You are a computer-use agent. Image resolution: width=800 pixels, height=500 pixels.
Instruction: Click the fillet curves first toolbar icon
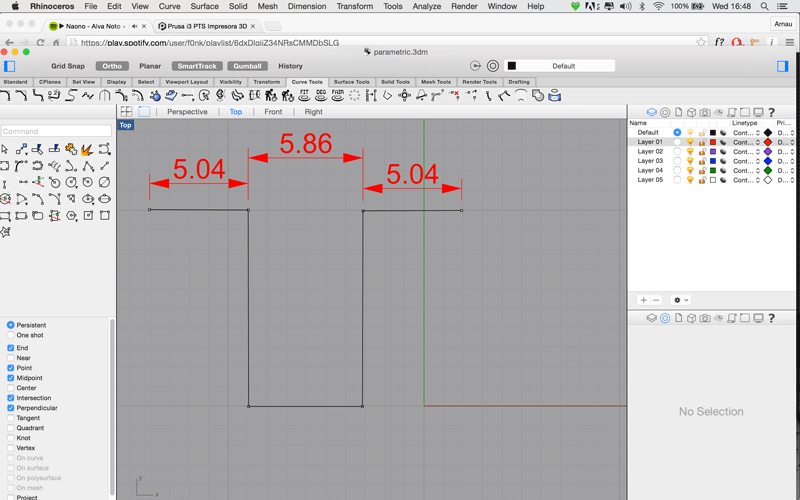(x=6, y=95)
